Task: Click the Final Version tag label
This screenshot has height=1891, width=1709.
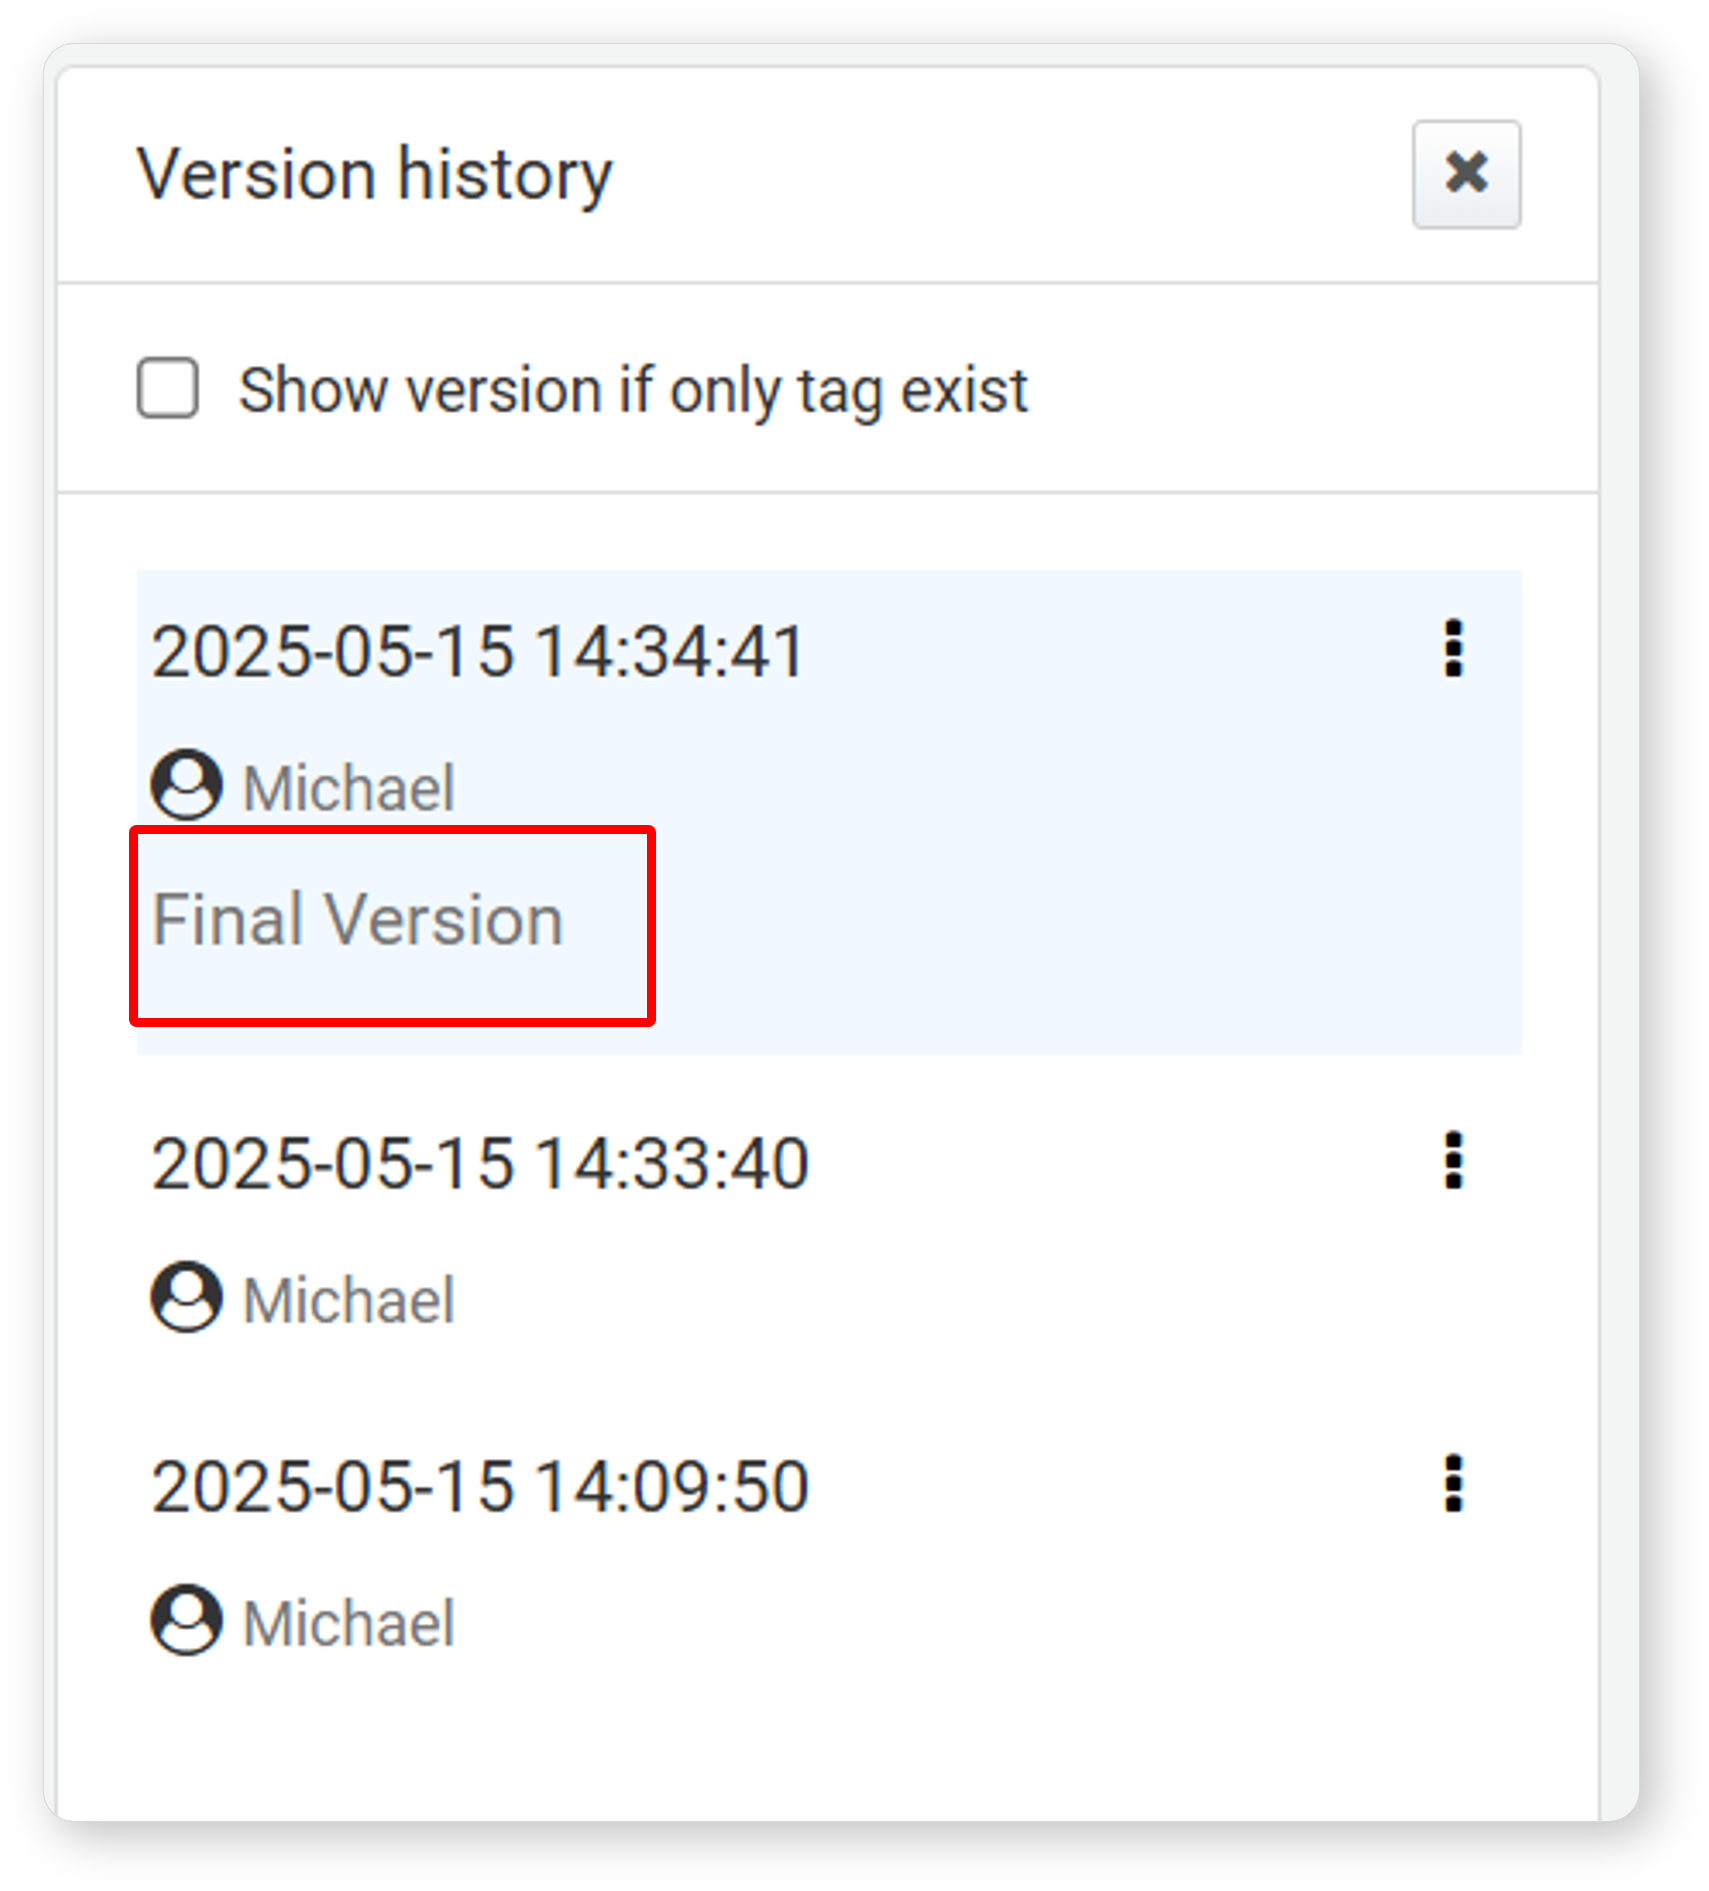Action: [x=358, y=920]
